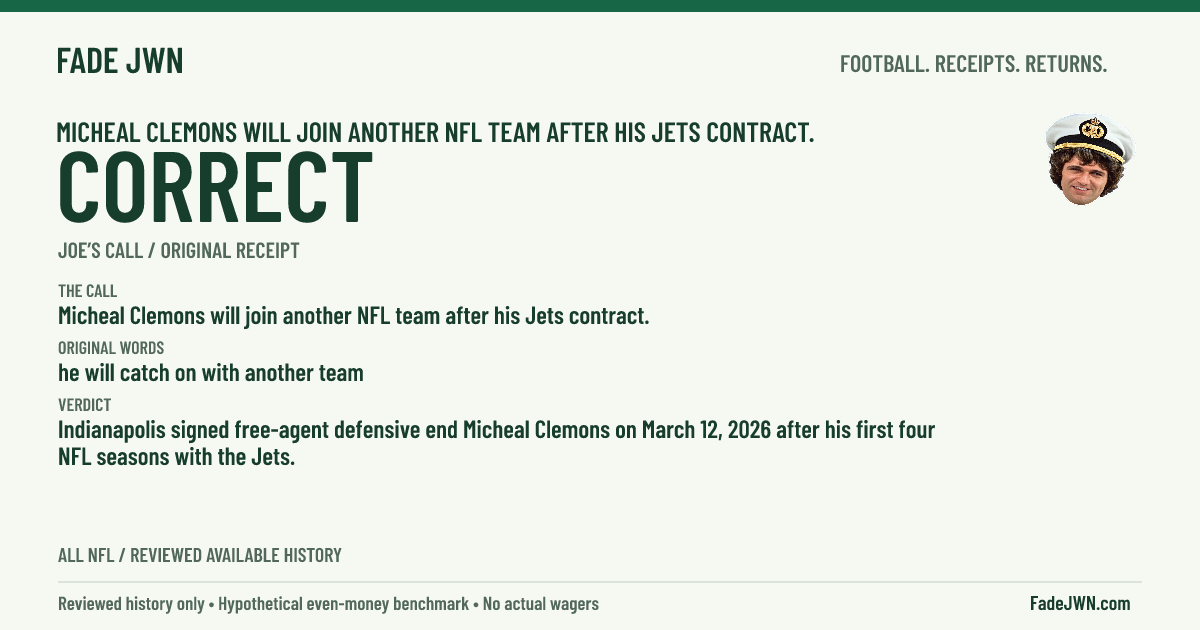1200x630 pixels.
Task: Click THE CALL section label
Action: [87, 291]
